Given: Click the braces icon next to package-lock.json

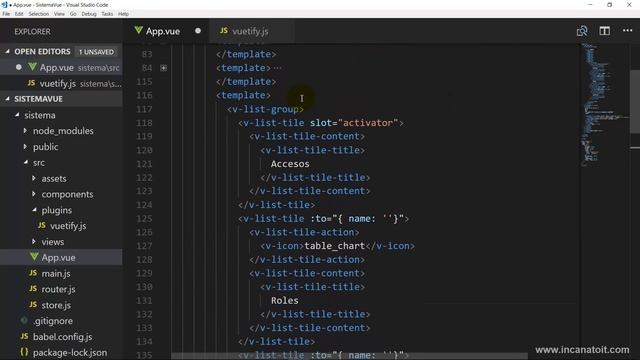Looking at the screenshot, I should tap(24, 352).
